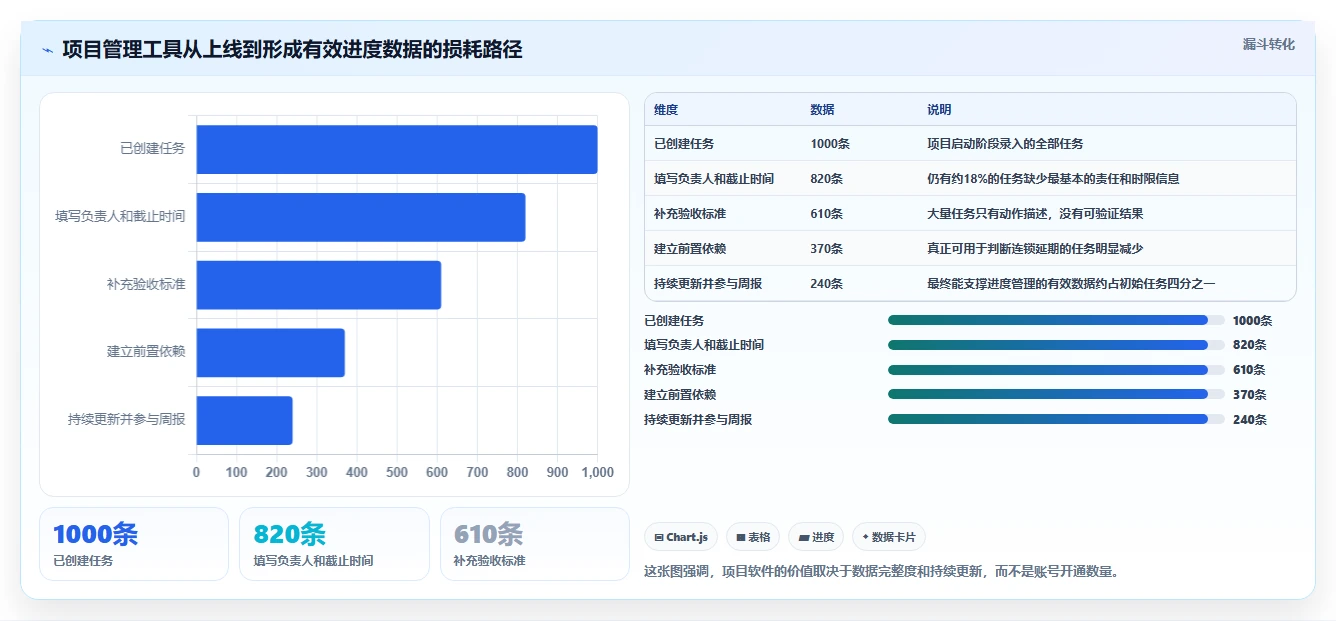Click the cell 仍有约18%的任务缺少最基本的责任和时限信息

coord(1053,179)
